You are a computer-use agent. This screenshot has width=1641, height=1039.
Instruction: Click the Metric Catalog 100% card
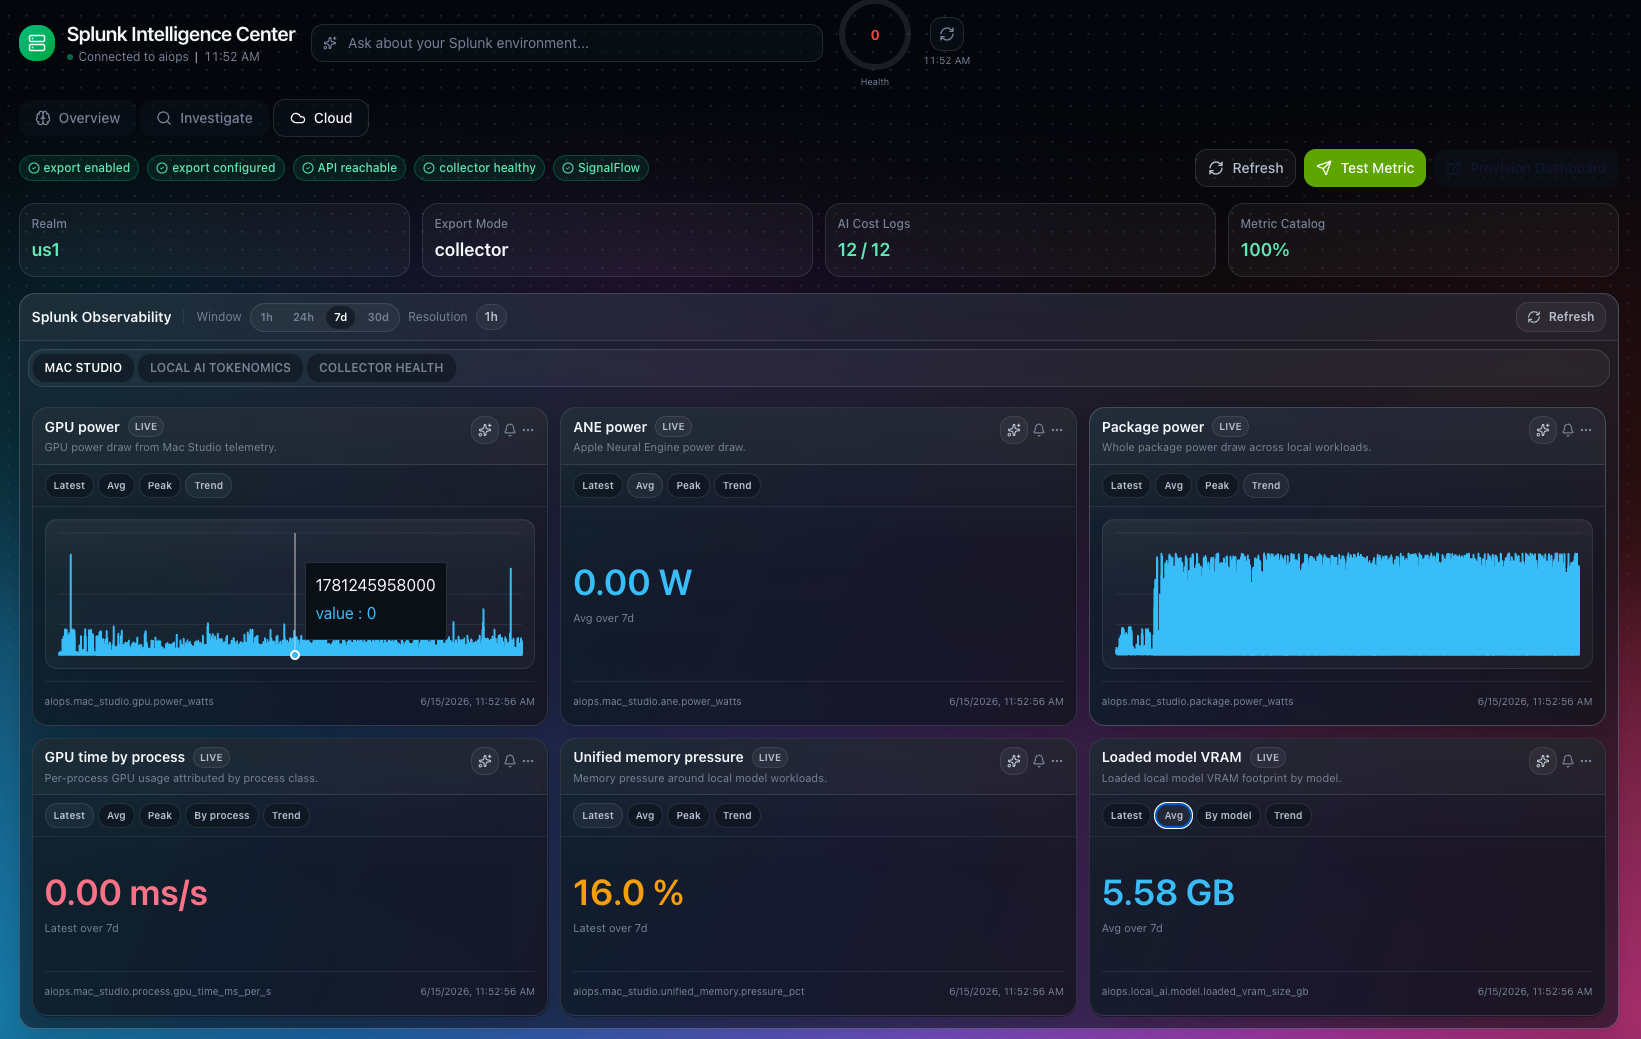pos(1423,240)
